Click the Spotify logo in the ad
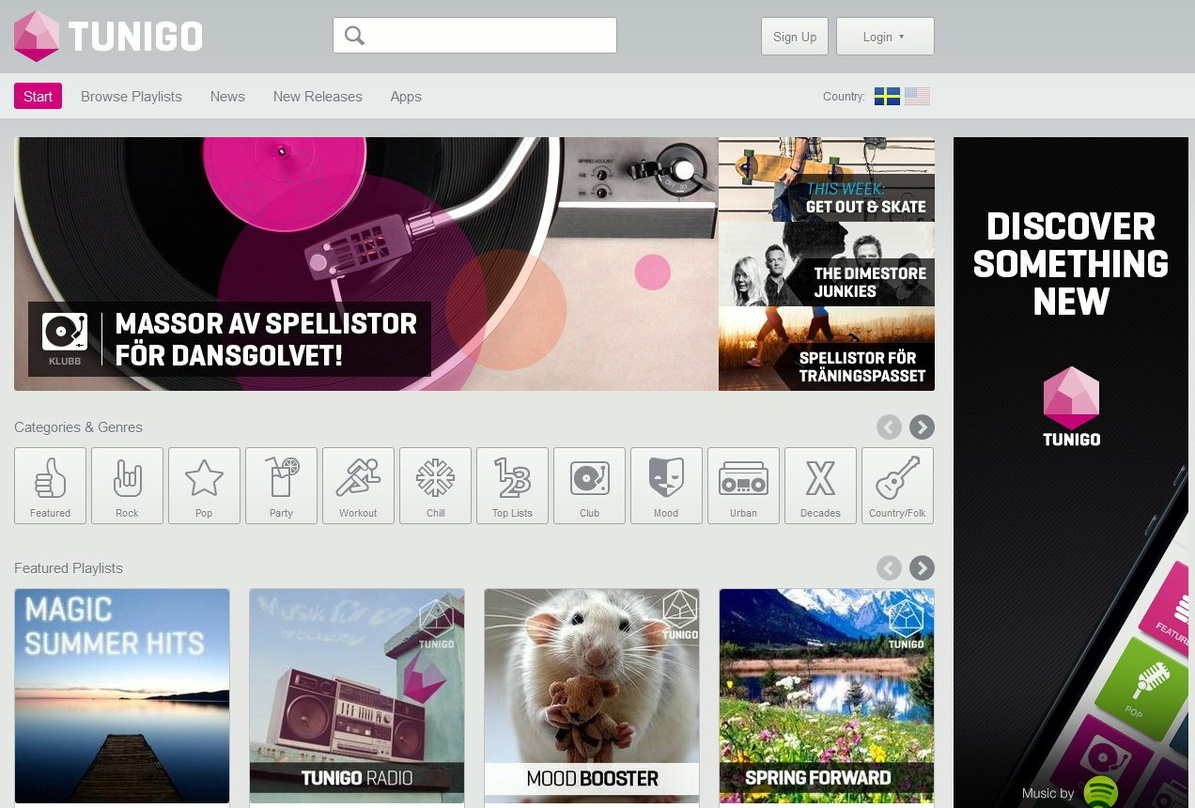Image resolution: width=1195 pixels, height=808 pixels. tap(1100, 791)
